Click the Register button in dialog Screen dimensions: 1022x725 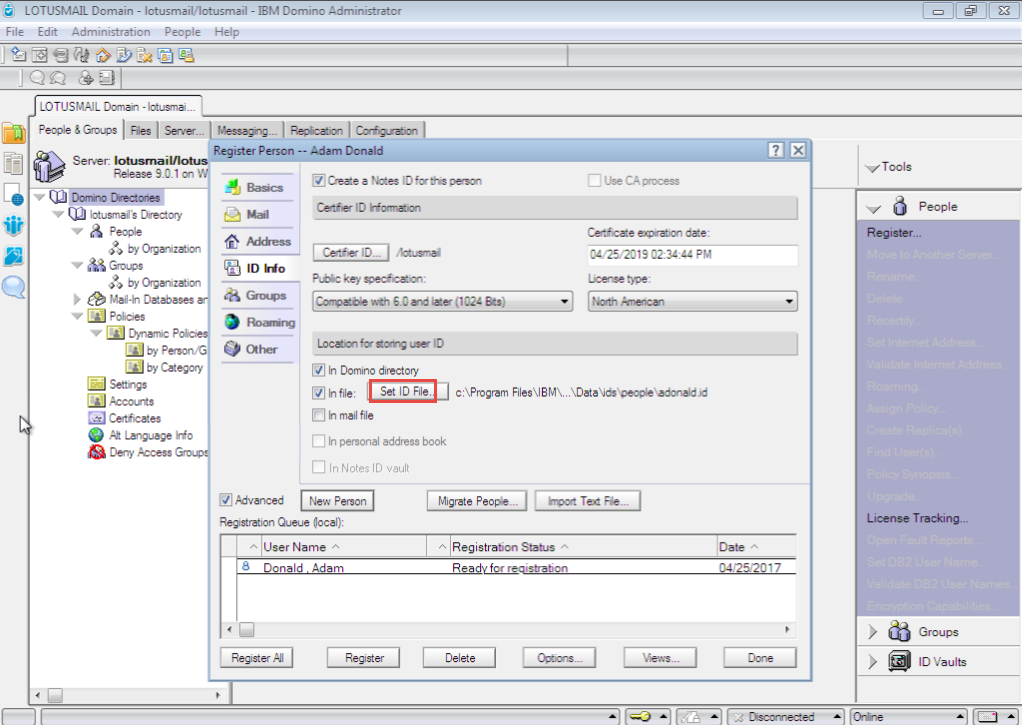tap(364, 658)
